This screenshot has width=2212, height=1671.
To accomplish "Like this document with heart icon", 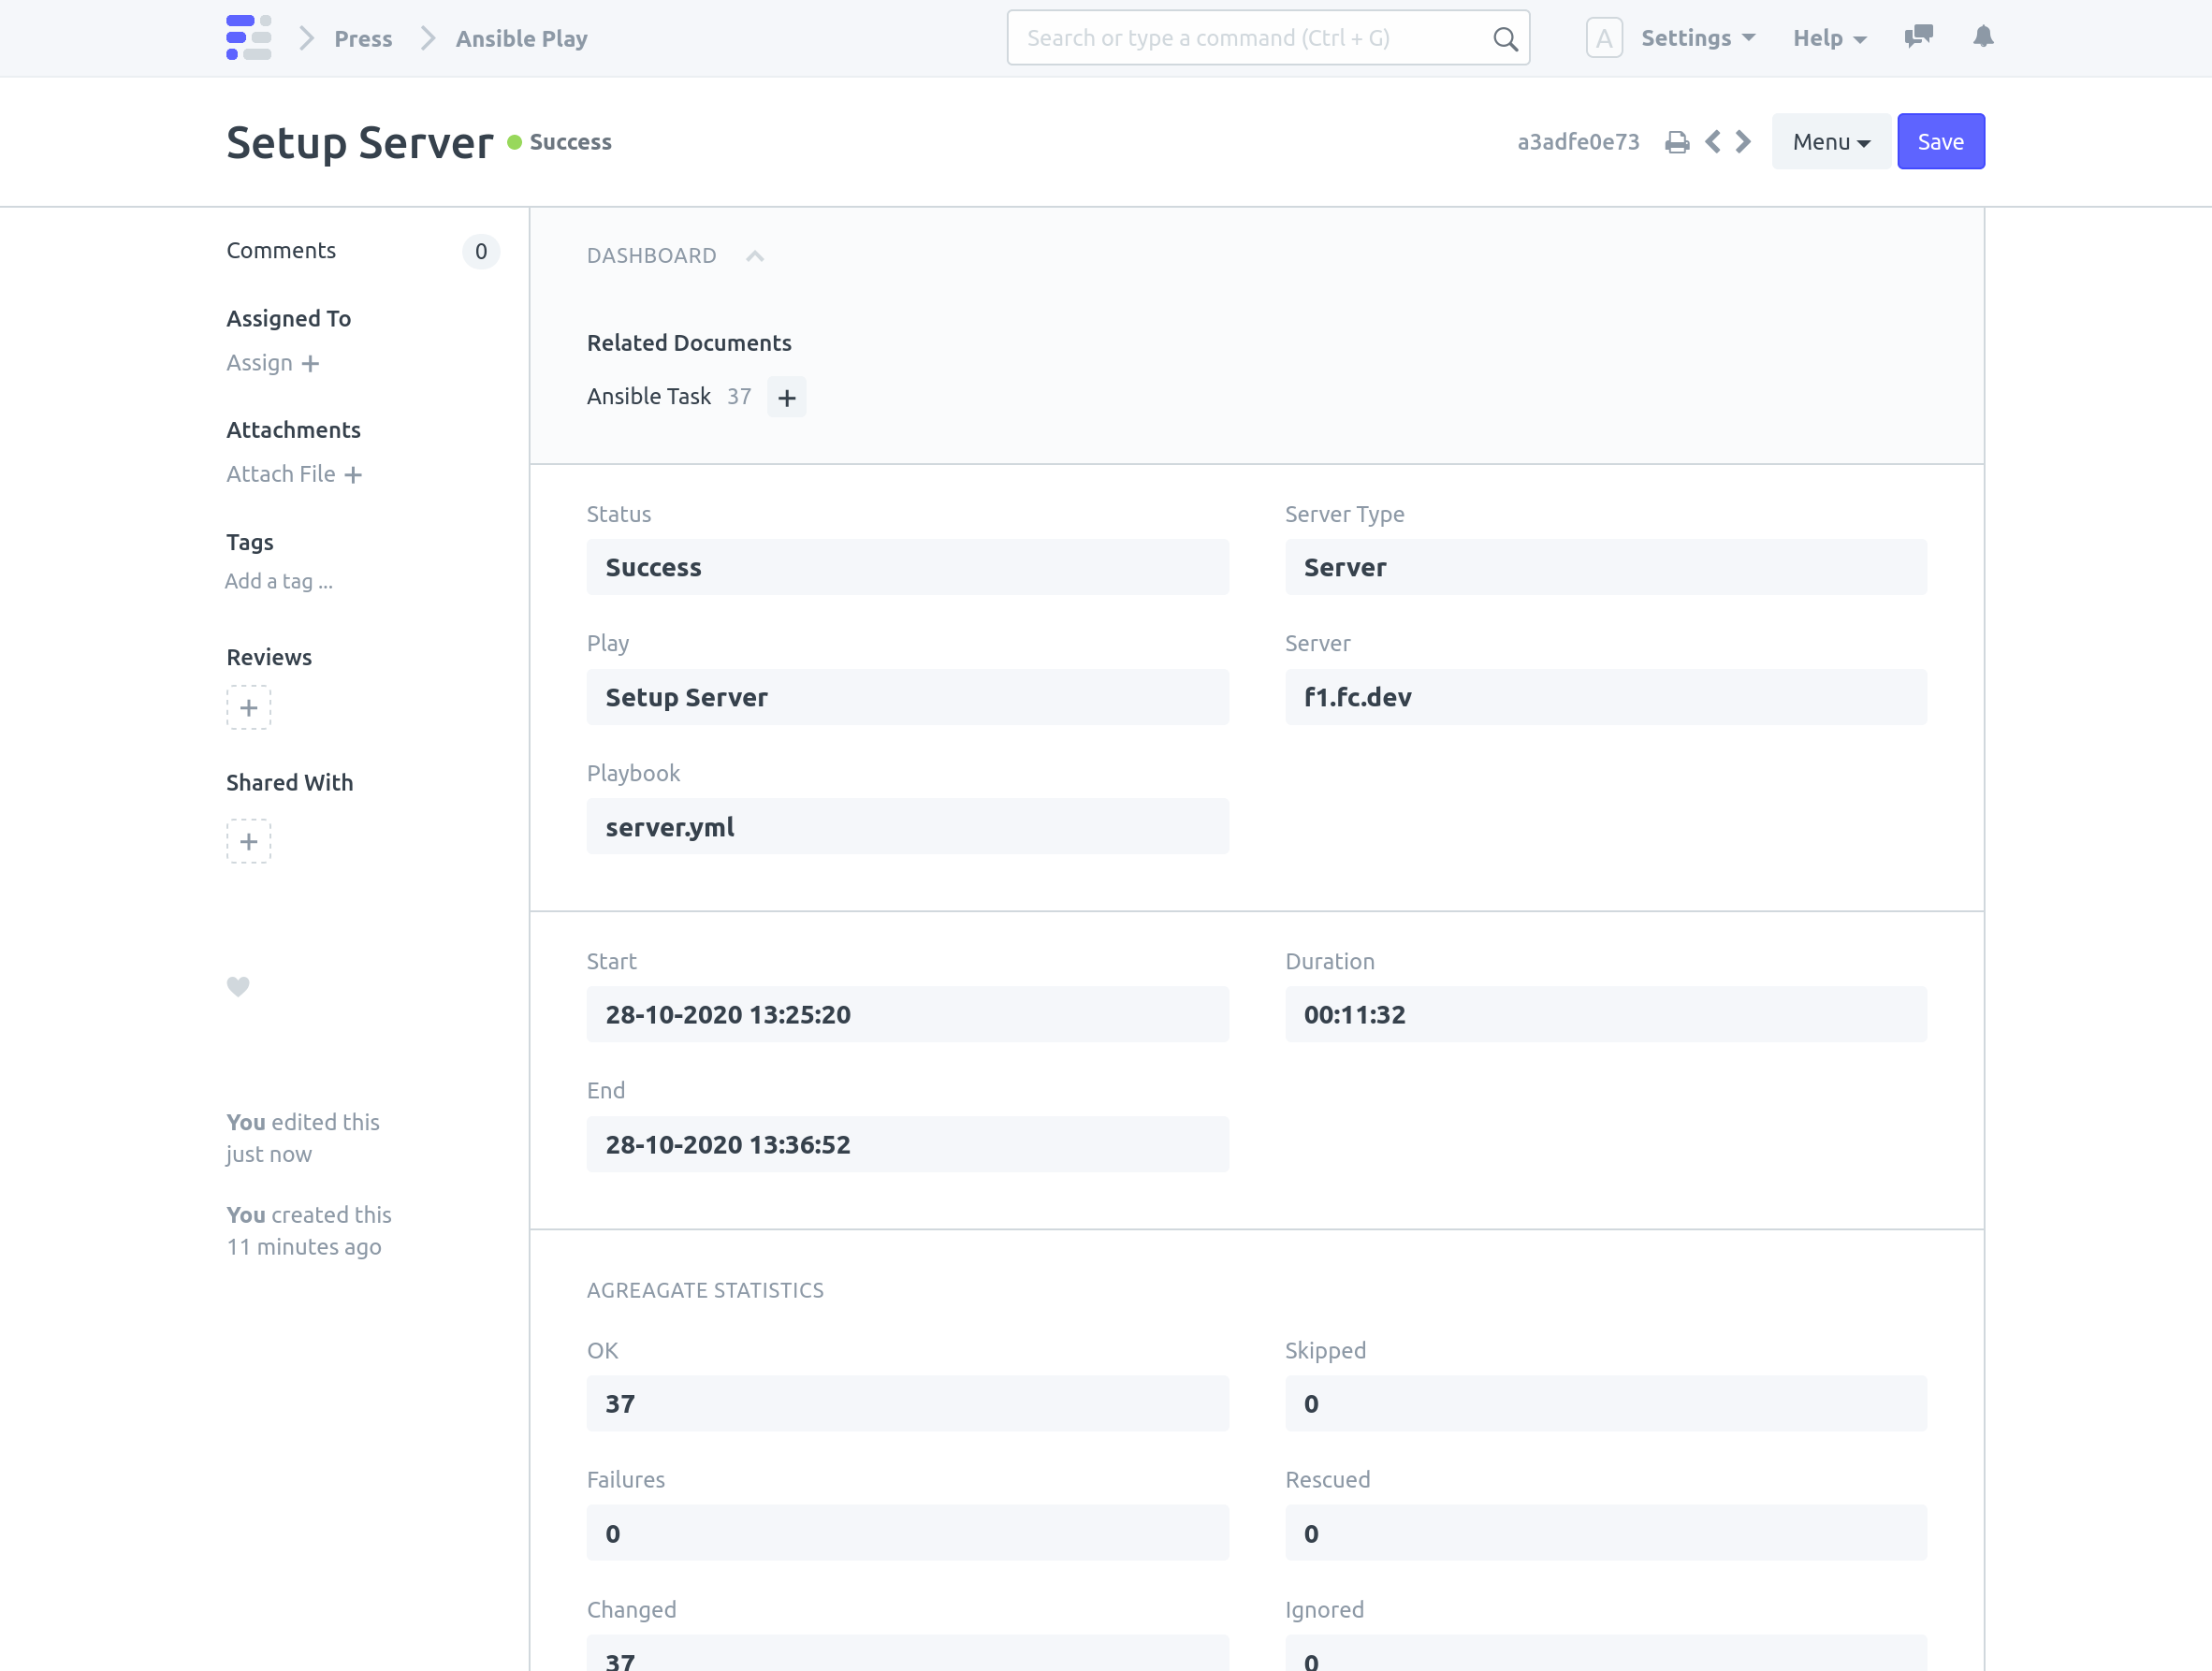I will [238, 986].
